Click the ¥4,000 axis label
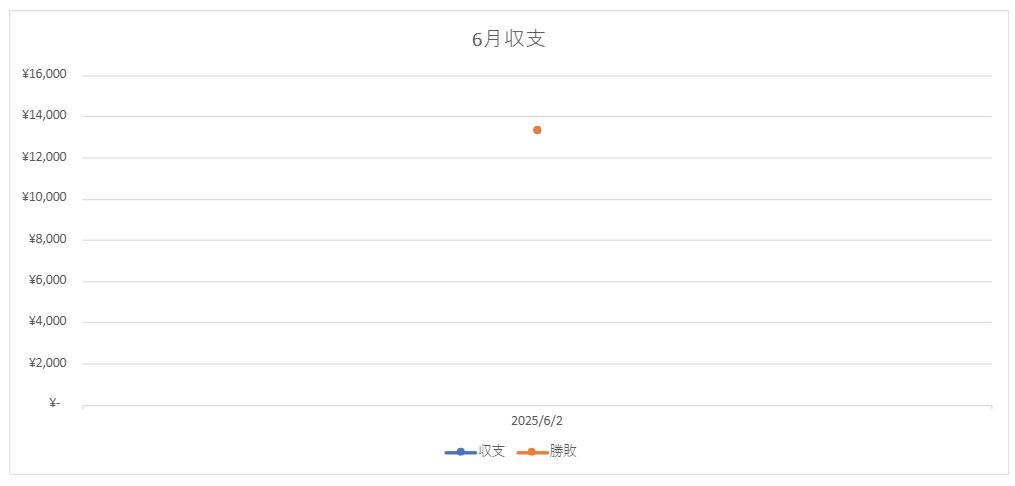This screenshot has height=486, width=1015. point(47,321)
